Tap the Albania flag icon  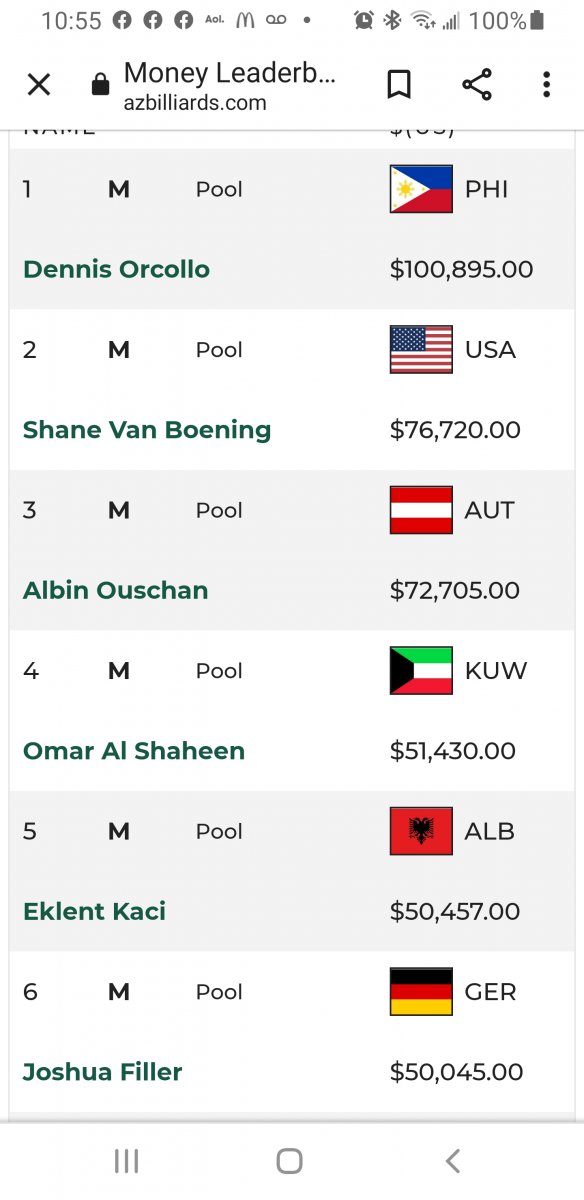click(421, 831)
